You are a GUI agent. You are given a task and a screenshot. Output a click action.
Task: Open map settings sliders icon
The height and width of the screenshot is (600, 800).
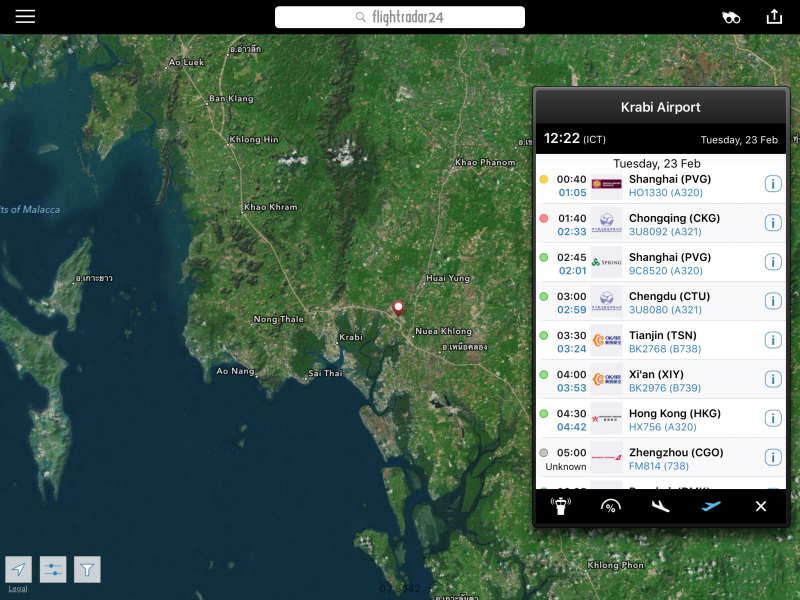pyautogui.click(x=53, y=569)
